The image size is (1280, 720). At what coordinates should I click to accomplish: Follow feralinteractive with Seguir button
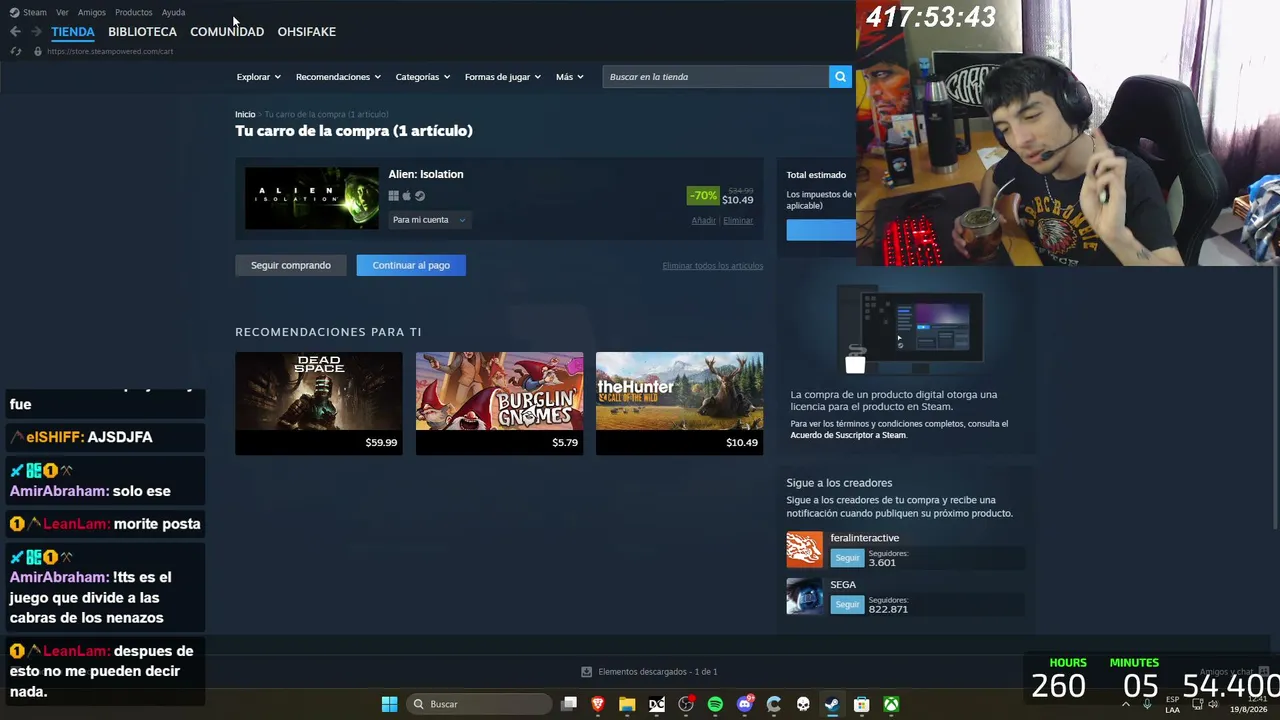(x=847, y=557)
